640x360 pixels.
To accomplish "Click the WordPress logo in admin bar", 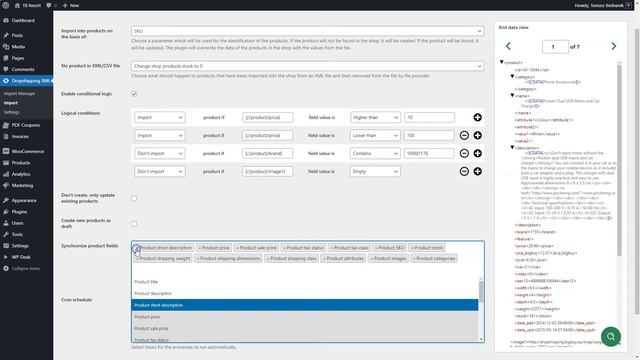I will pos(5,5).
